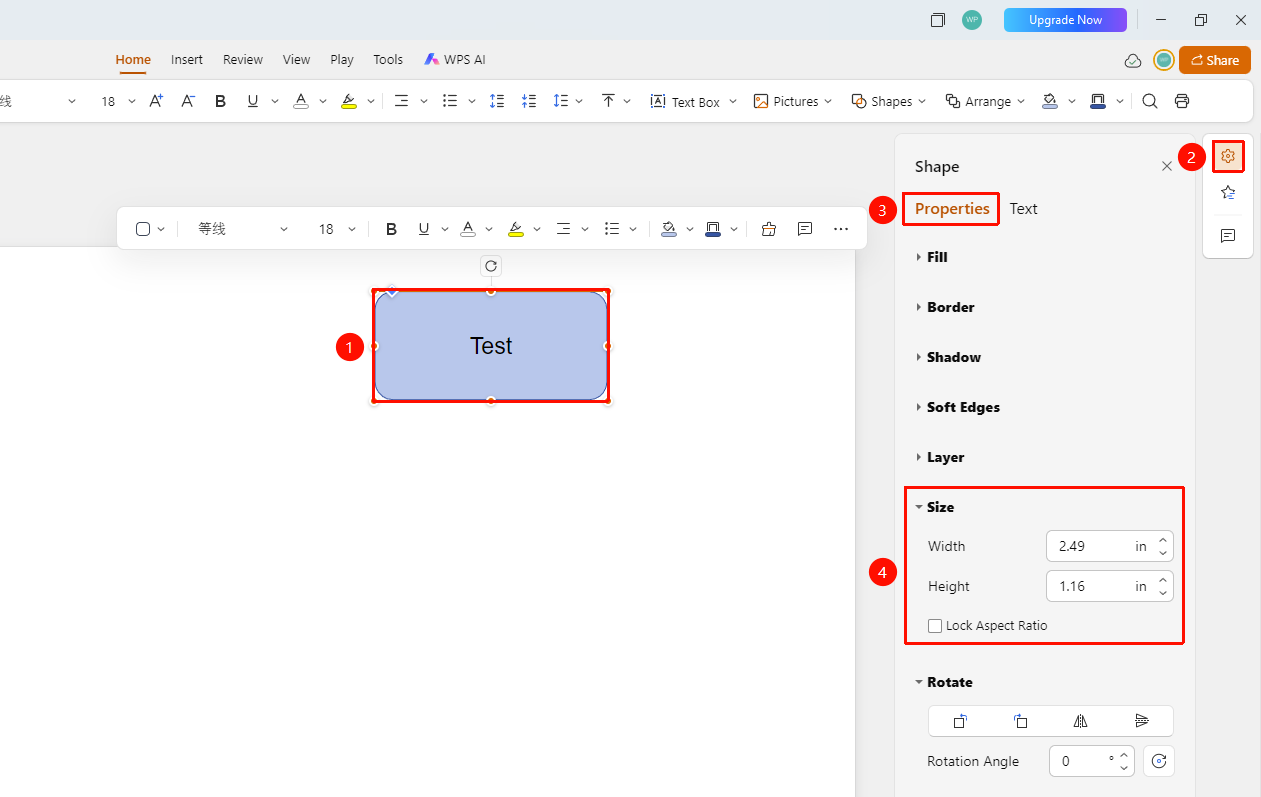Screen dimensions: 1261x797
Task: Click the Print icon in the ribbon
Action: click(x=1182, y=101)
